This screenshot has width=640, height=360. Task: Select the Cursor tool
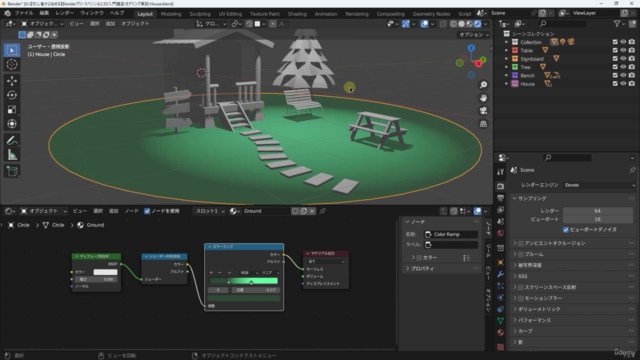pyautogui.click(x=12, y=64)
